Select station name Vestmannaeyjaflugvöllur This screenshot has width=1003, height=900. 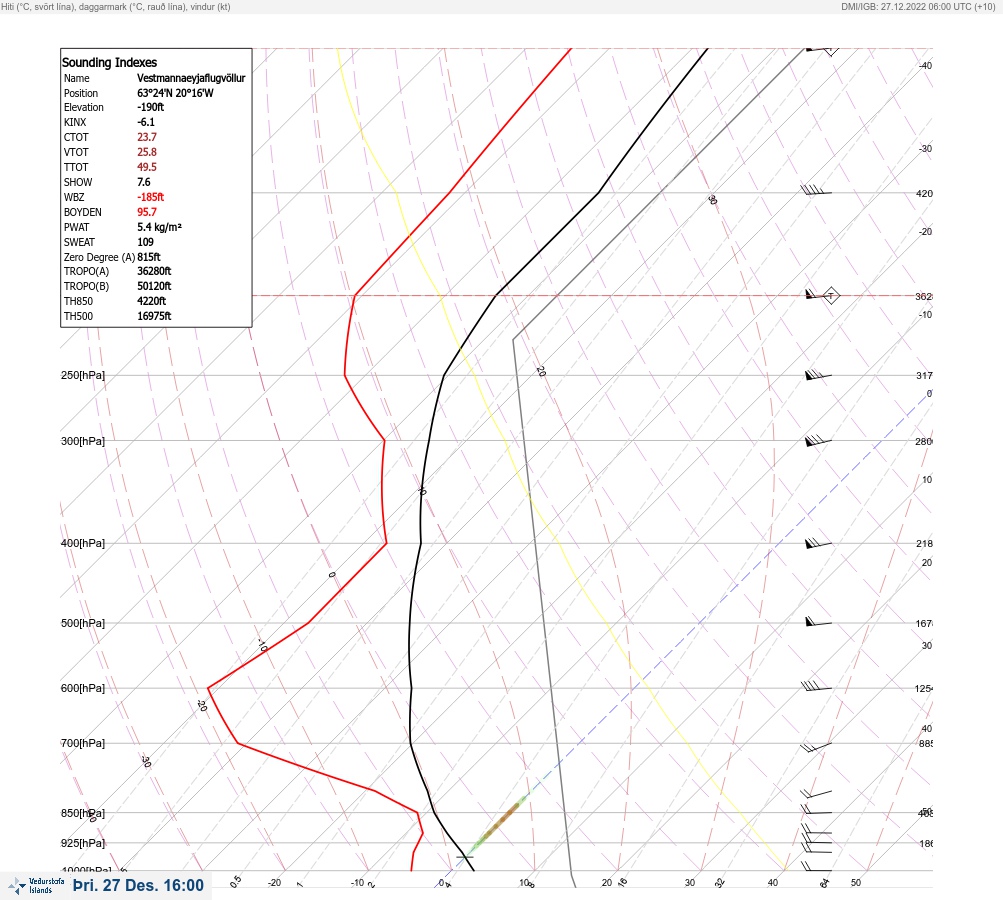pos(191,78)
